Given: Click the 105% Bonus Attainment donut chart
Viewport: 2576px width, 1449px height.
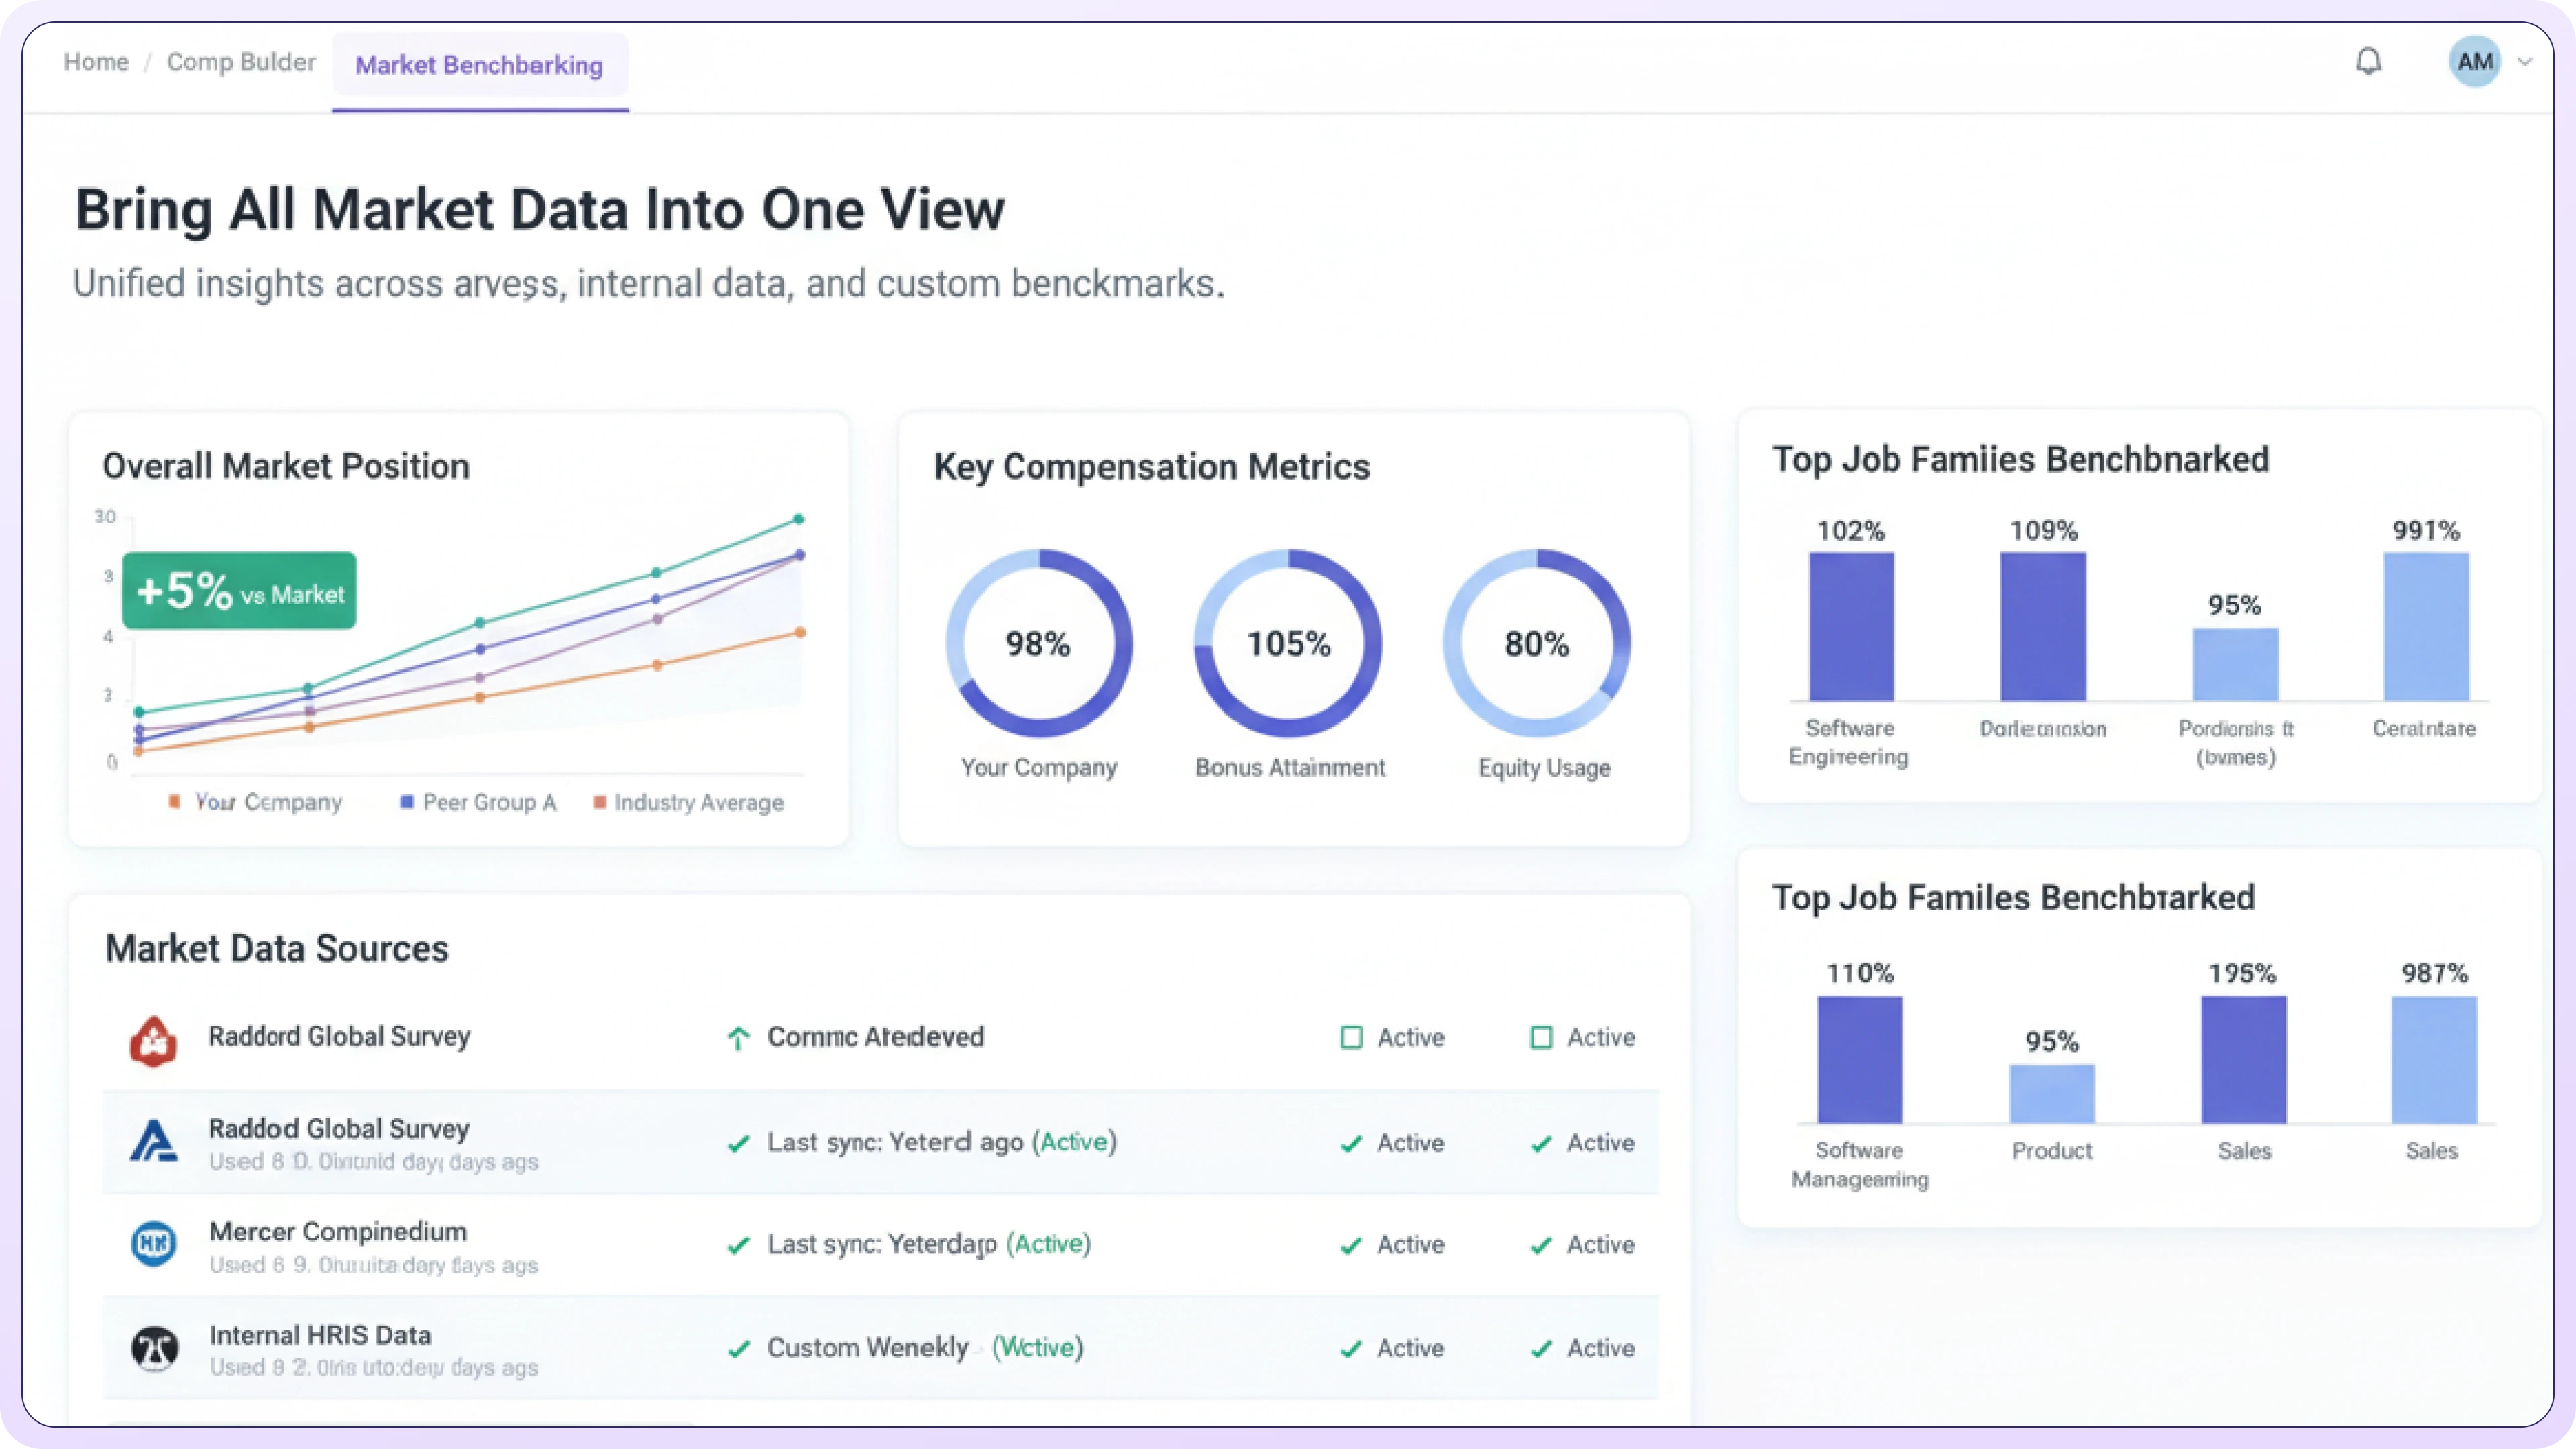Looking at the screenshot, I should [1288, 643].
